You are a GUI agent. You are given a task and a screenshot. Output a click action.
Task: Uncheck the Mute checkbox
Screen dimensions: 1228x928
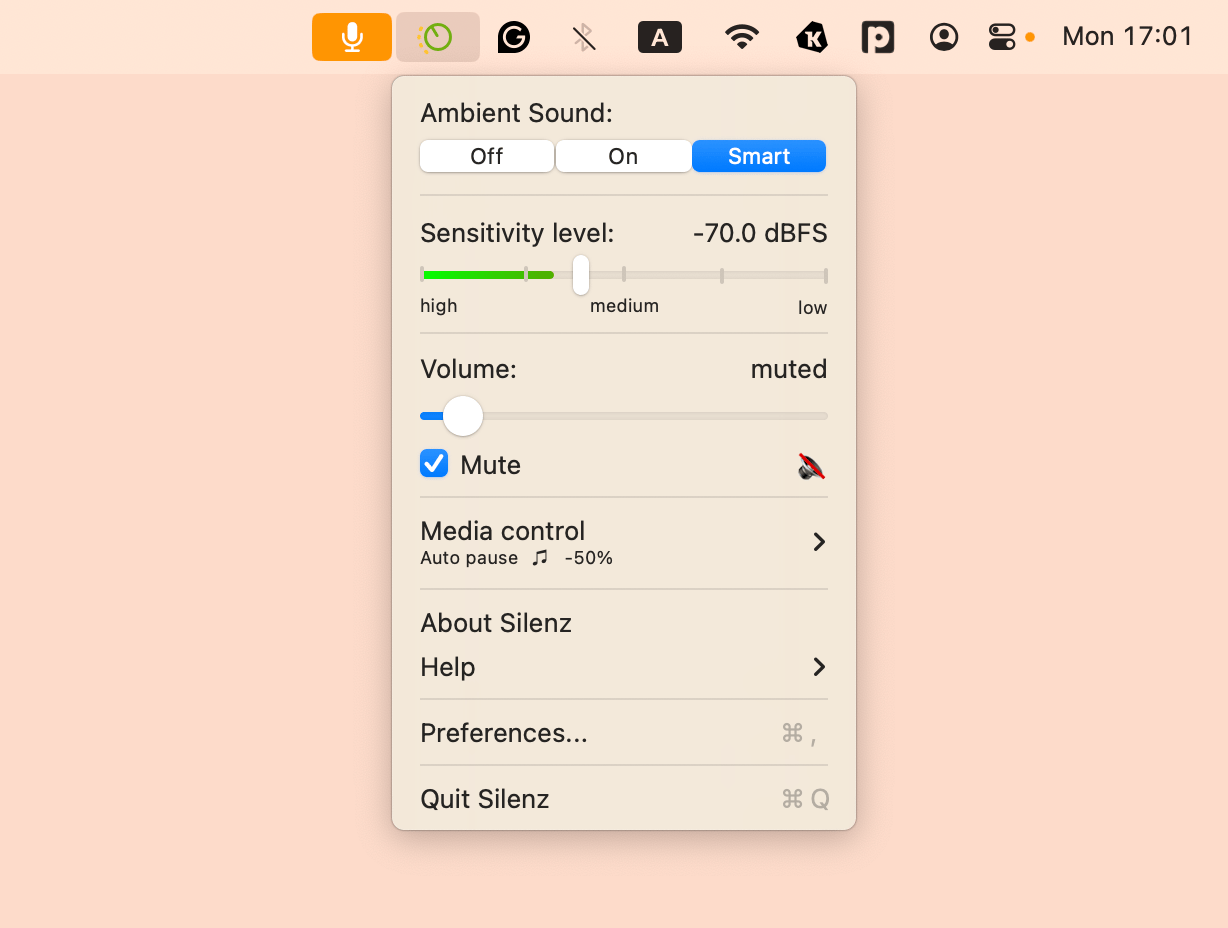coord(434,464)
